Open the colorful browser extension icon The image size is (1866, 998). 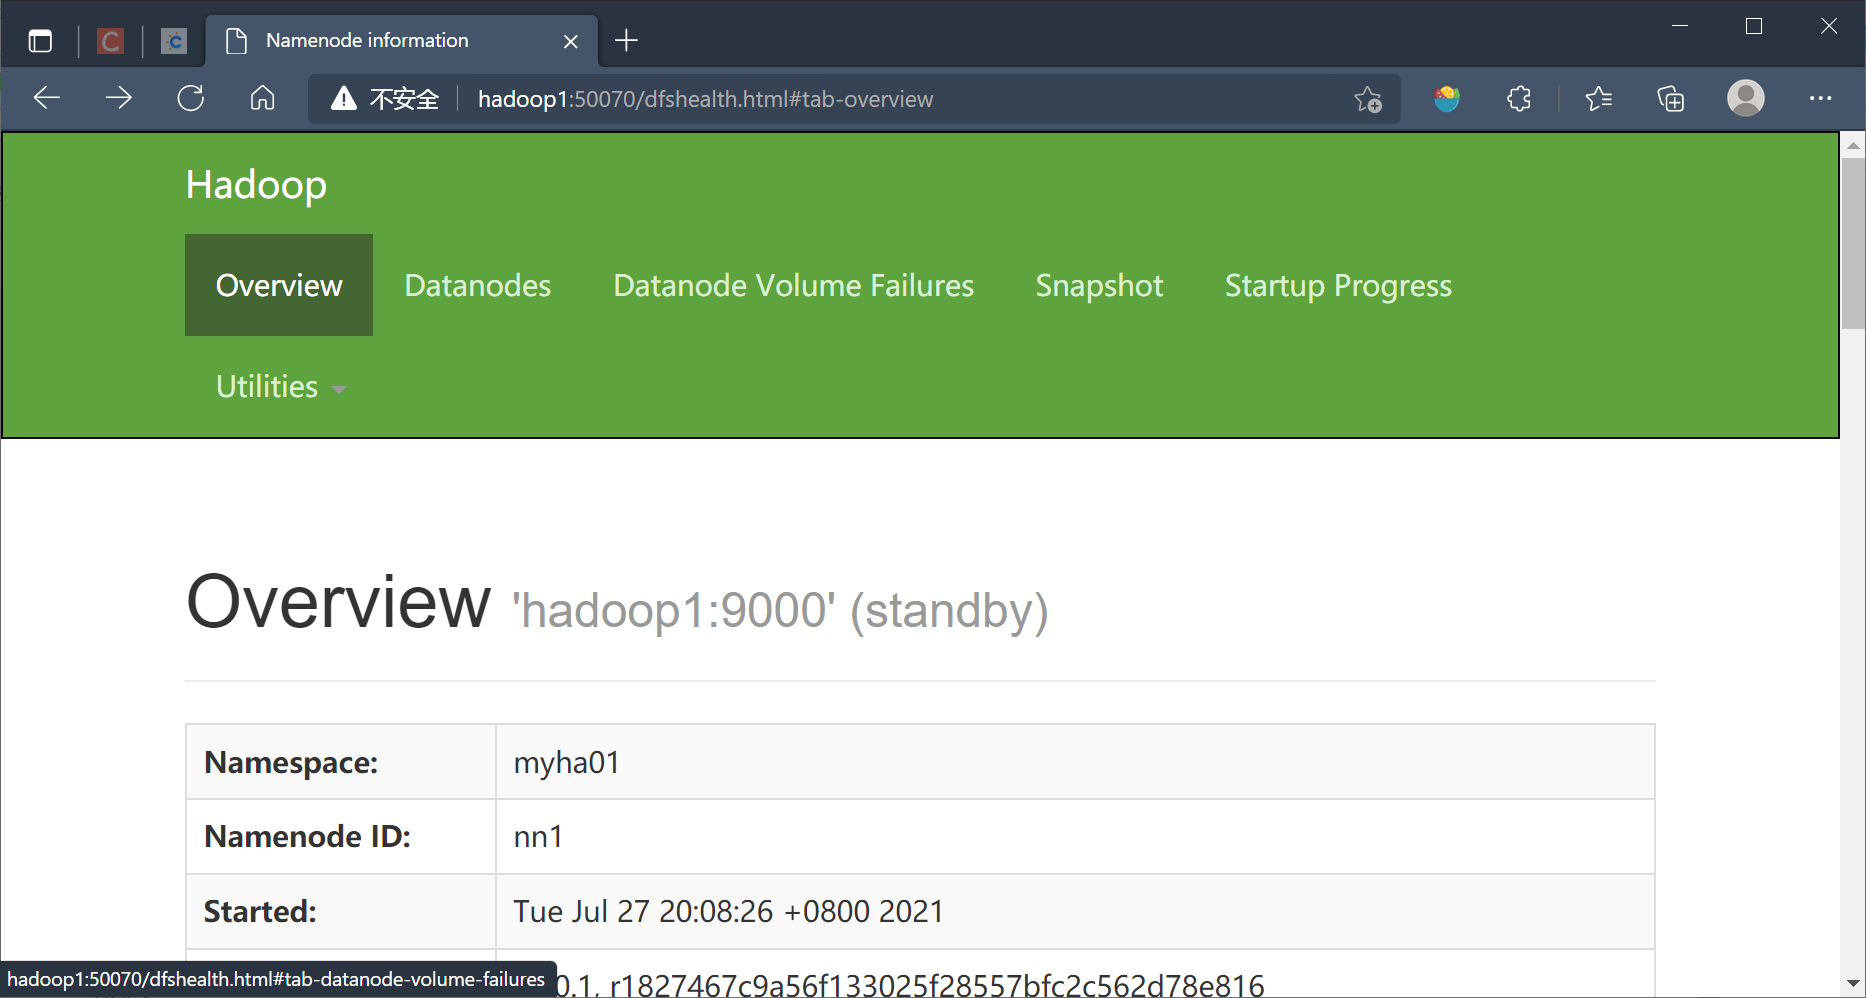click(1447, 98)
